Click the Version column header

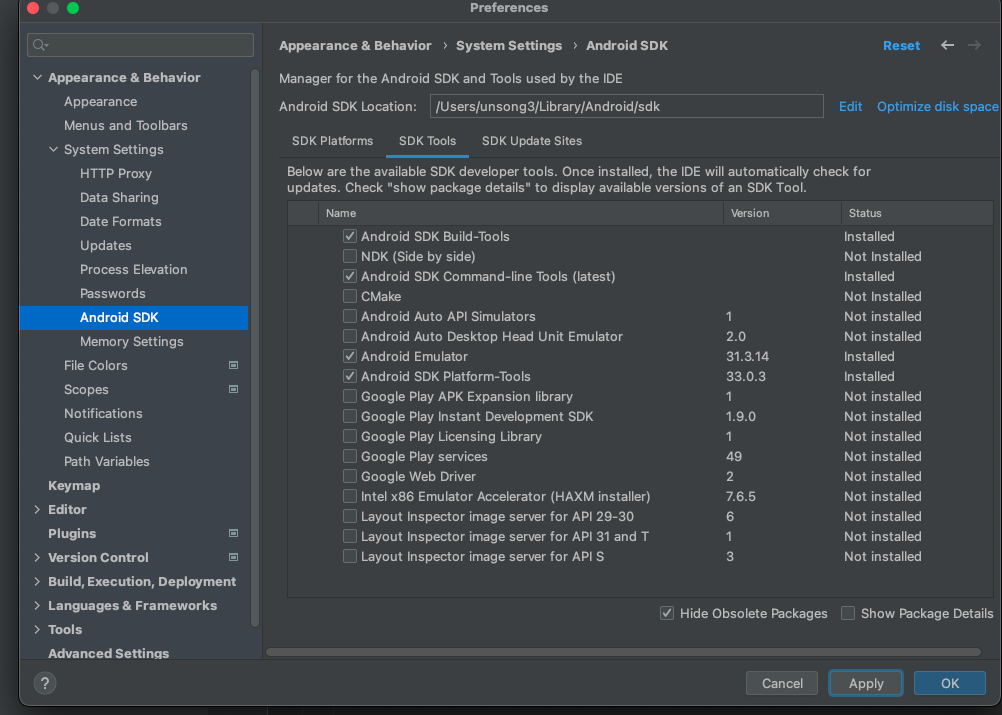pos(782,213)
